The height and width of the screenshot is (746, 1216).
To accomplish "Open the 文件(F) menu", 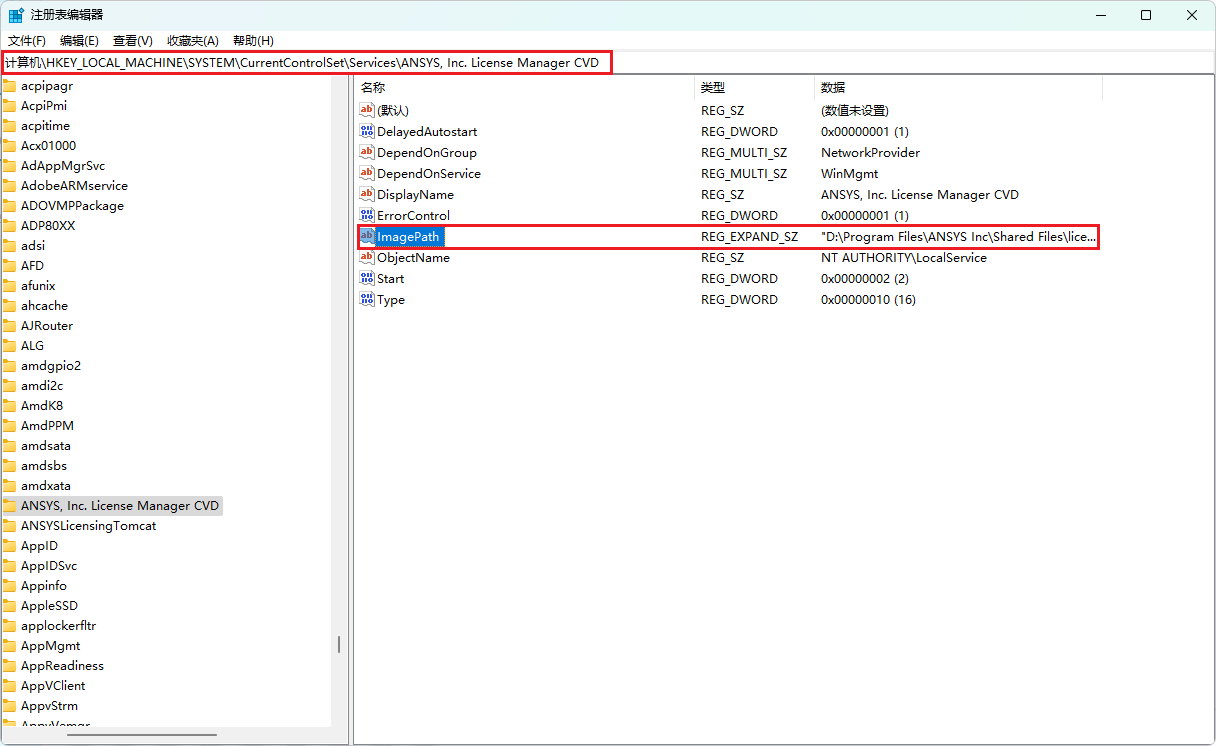I will pyautogui.click(x=27, y=40).
